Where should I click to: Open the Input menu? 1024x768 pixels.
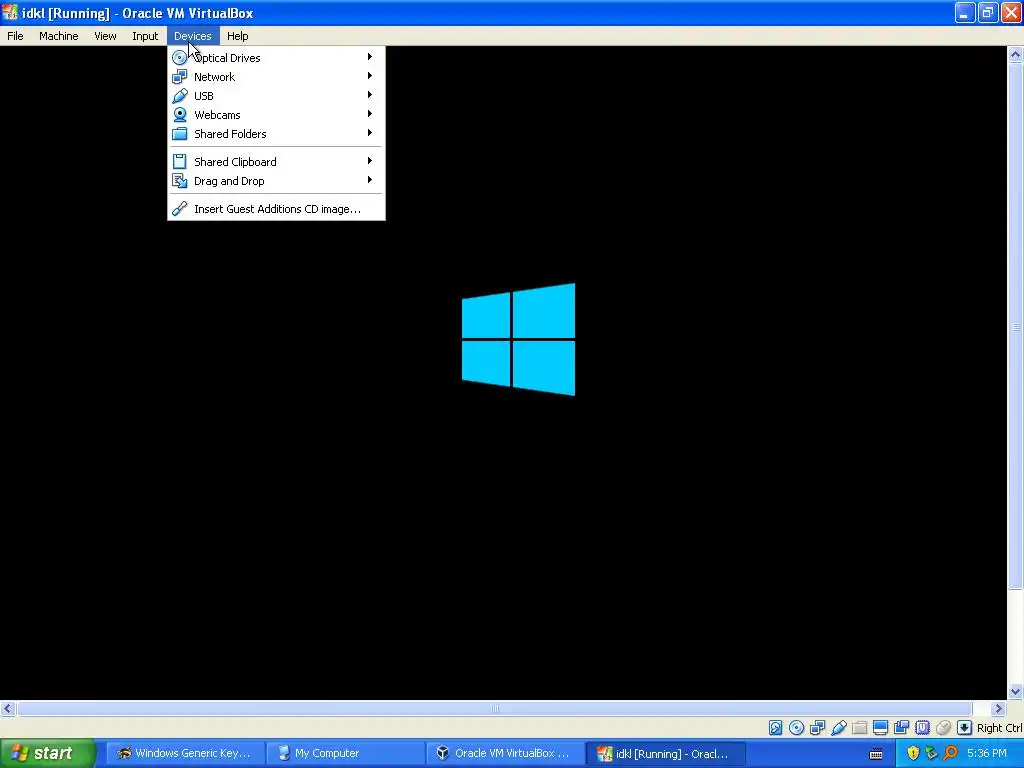click(x=145, y=36)
